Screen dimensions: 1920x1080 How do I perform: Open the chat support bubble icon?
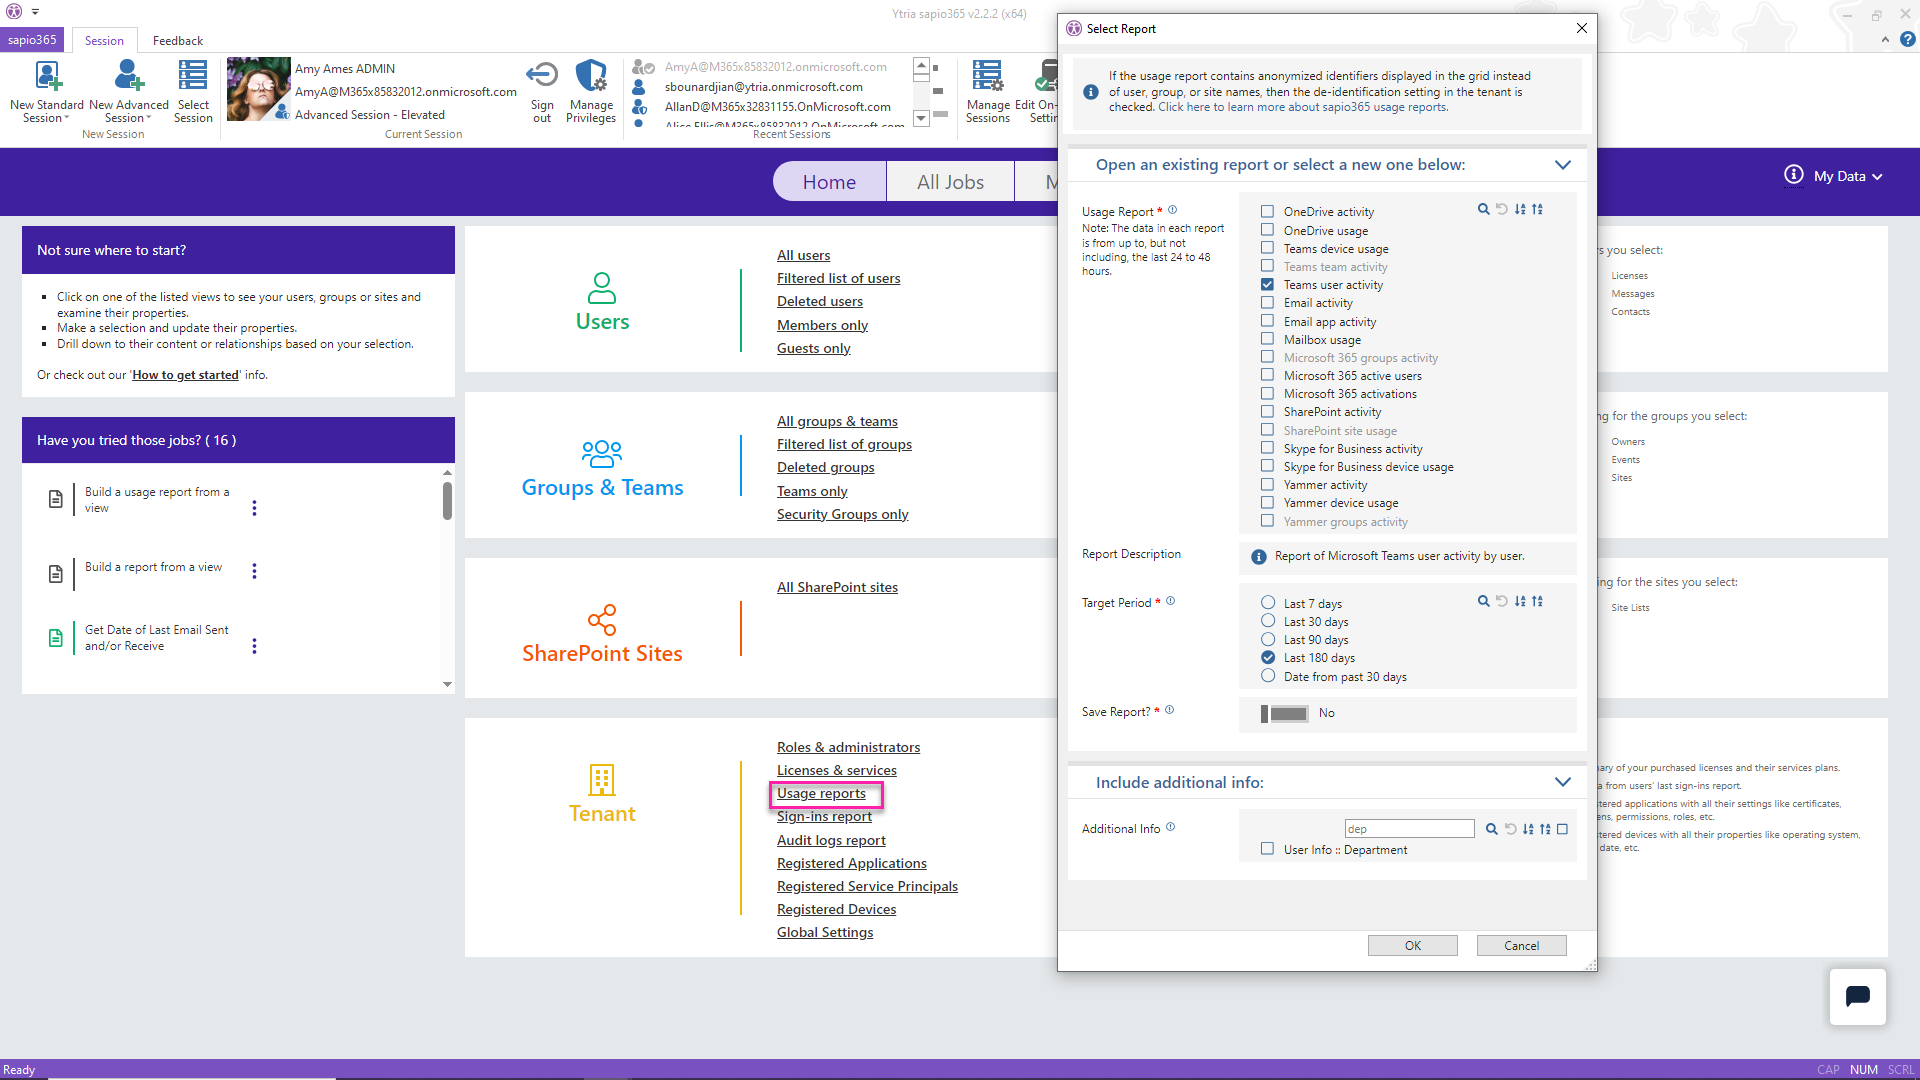coord(1858,996)
